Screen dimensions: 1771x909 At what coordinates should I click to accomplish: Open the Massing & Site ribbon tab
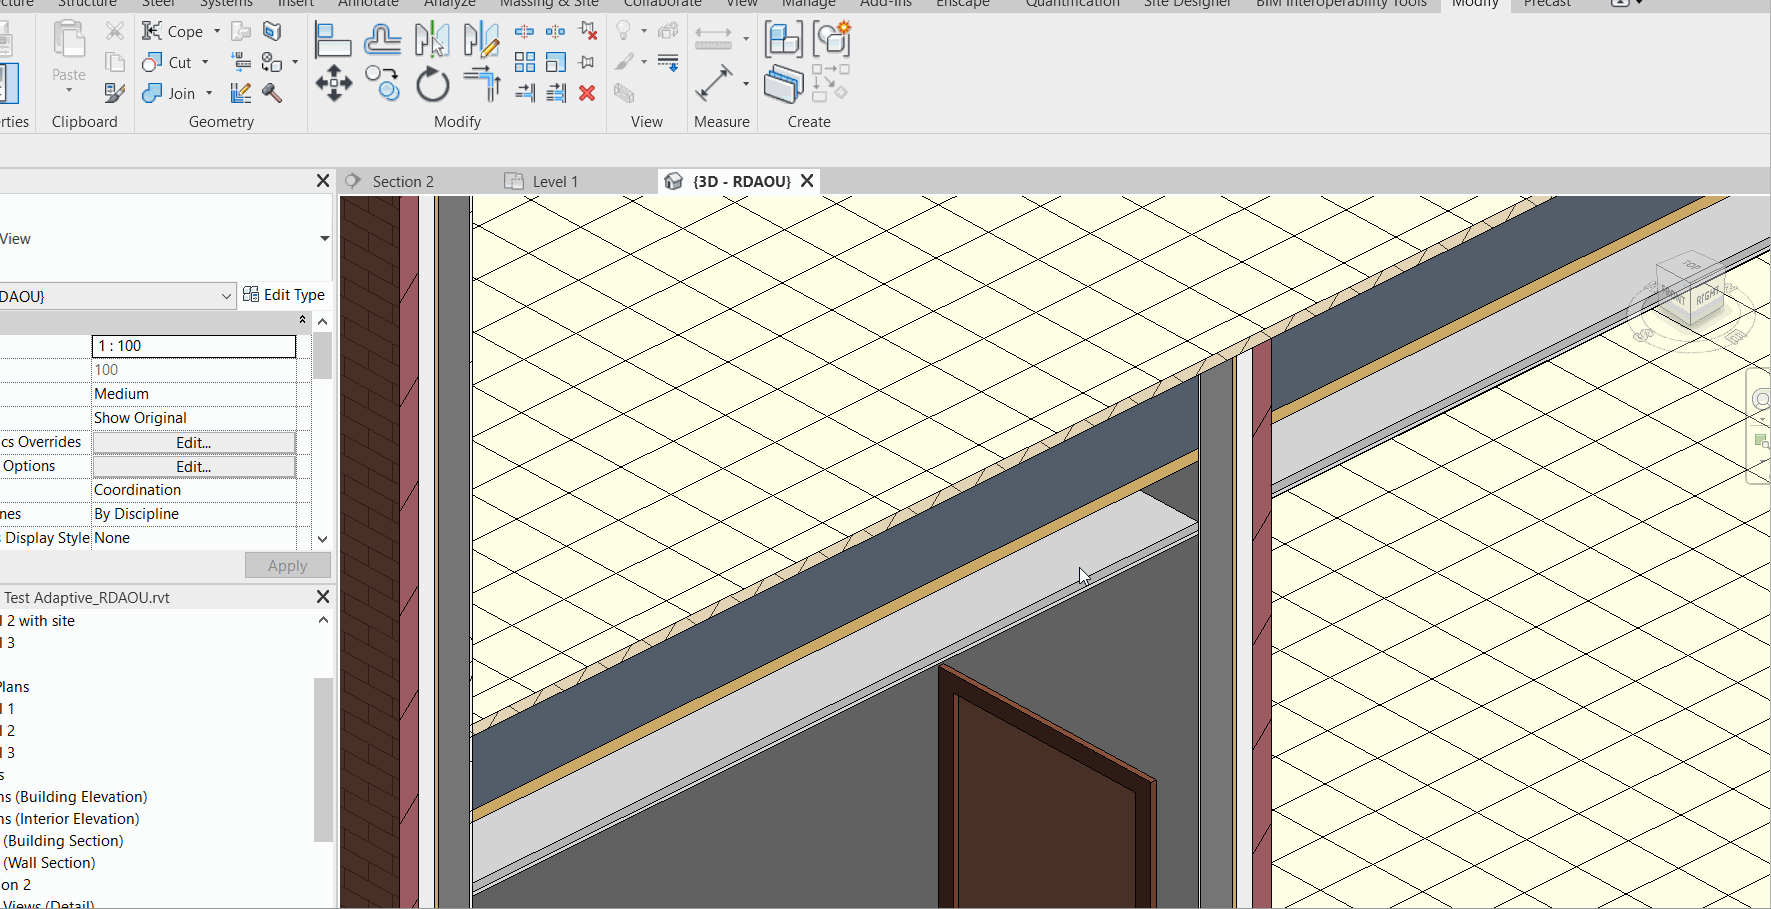[548, 4]
